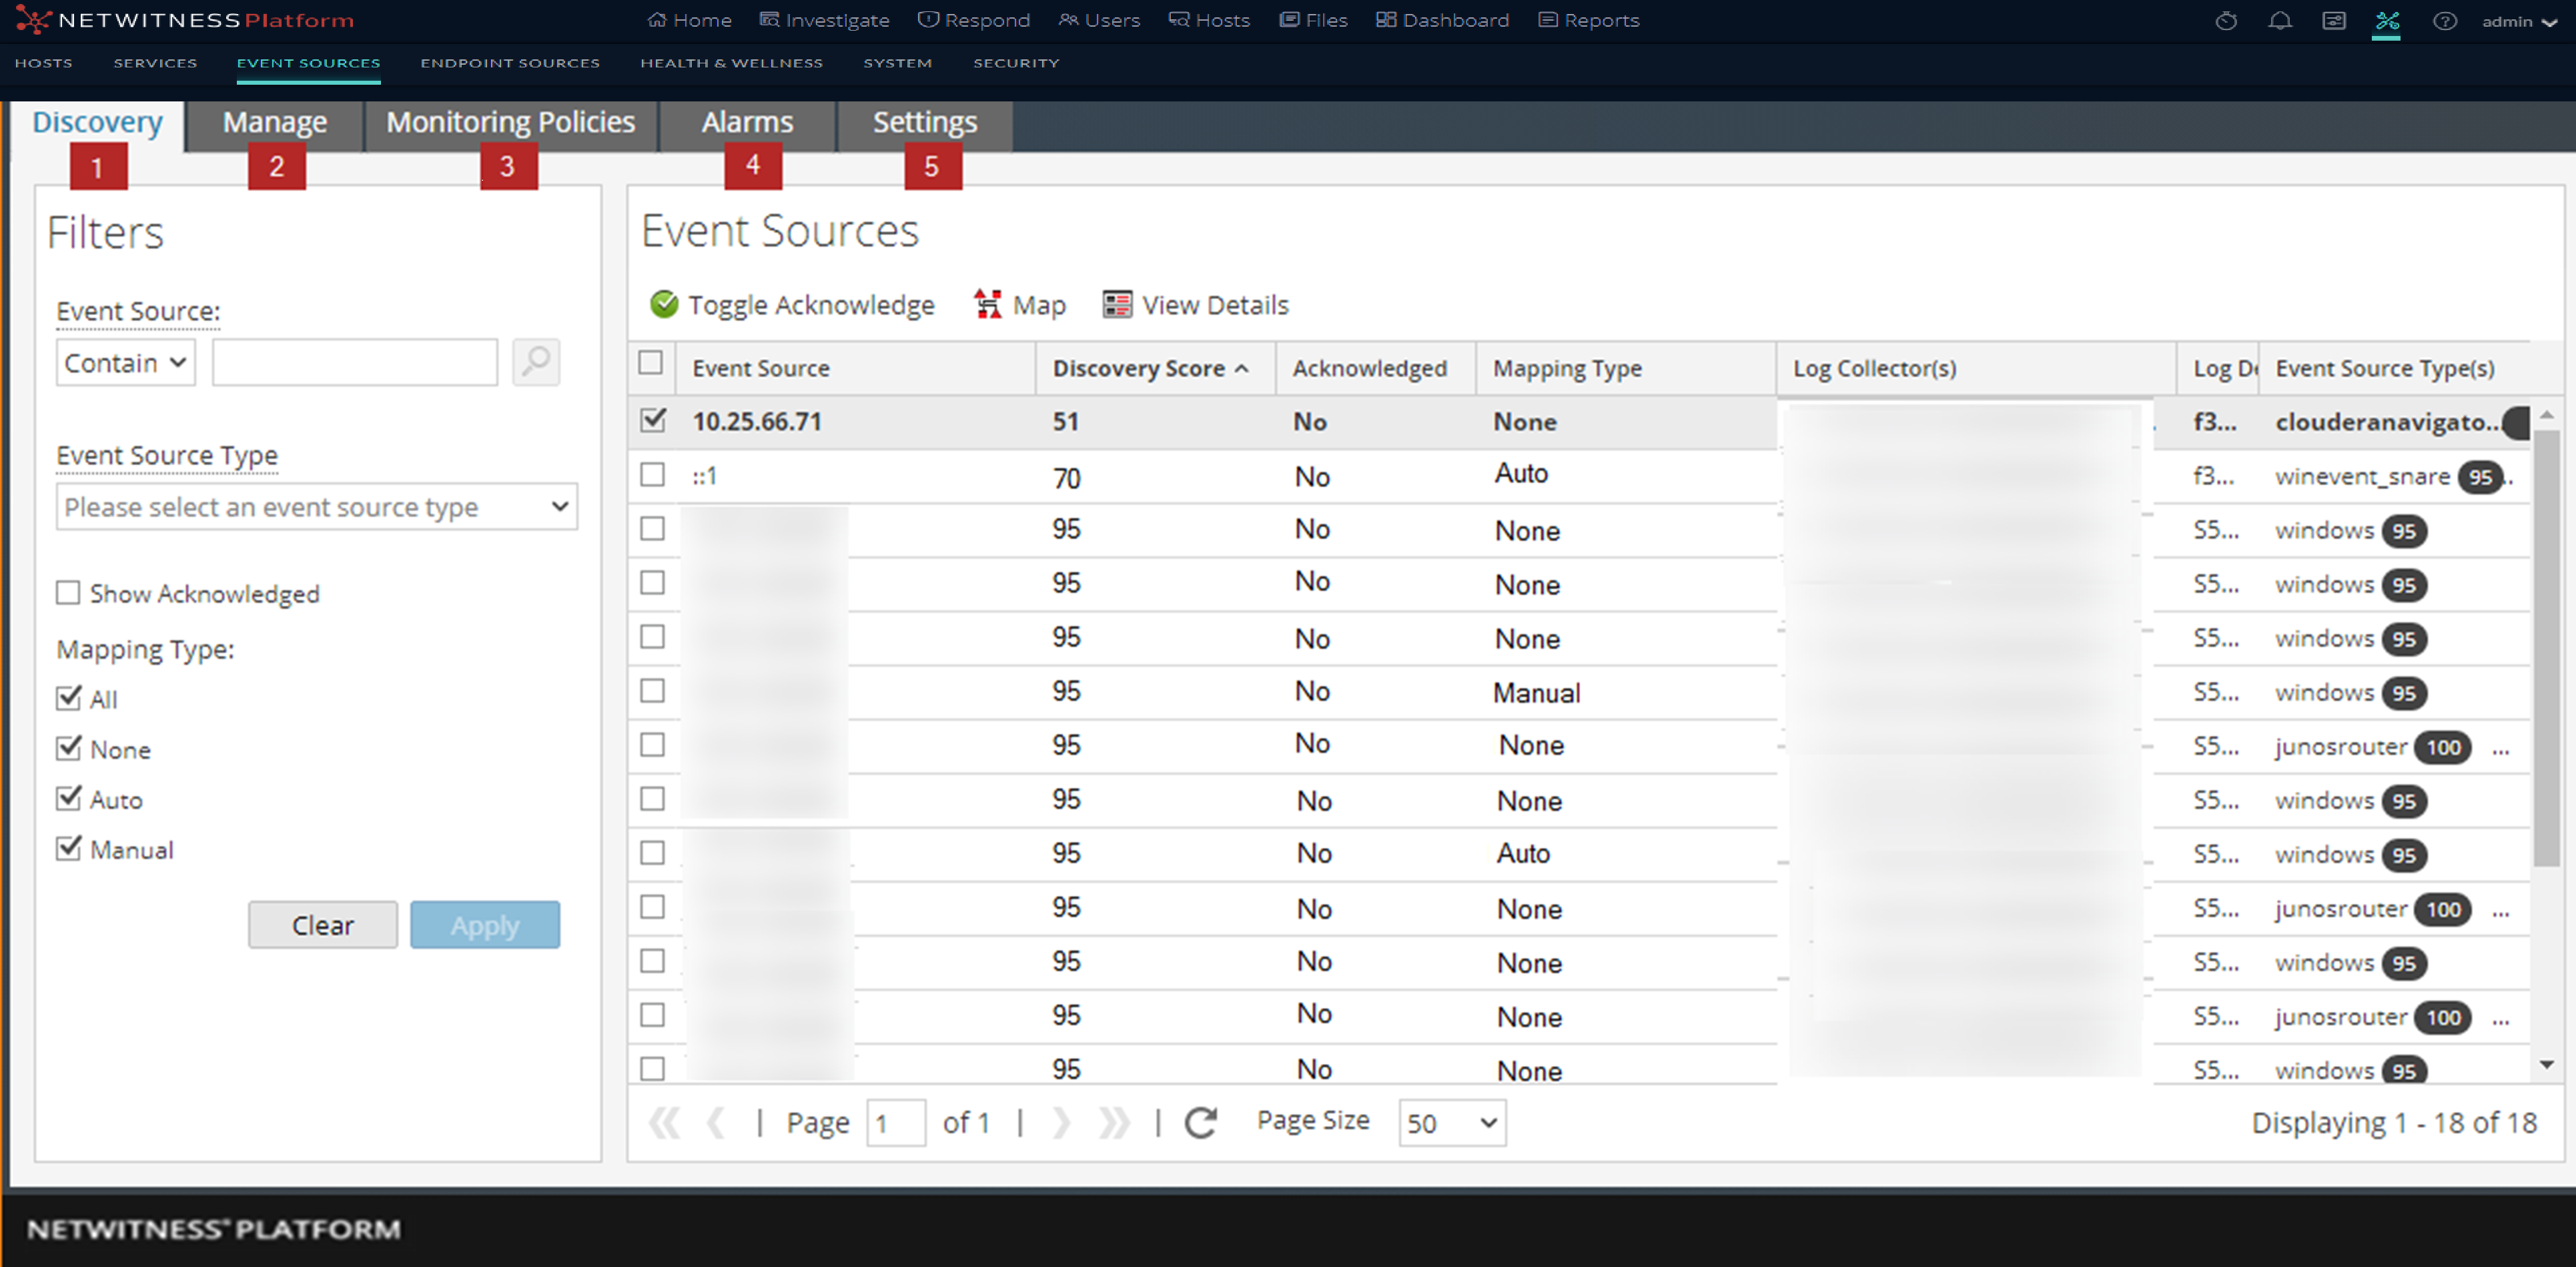2576x1267 pixels.
Task: Expand the Event Source Type dropdown
Action: click(316, 507)
